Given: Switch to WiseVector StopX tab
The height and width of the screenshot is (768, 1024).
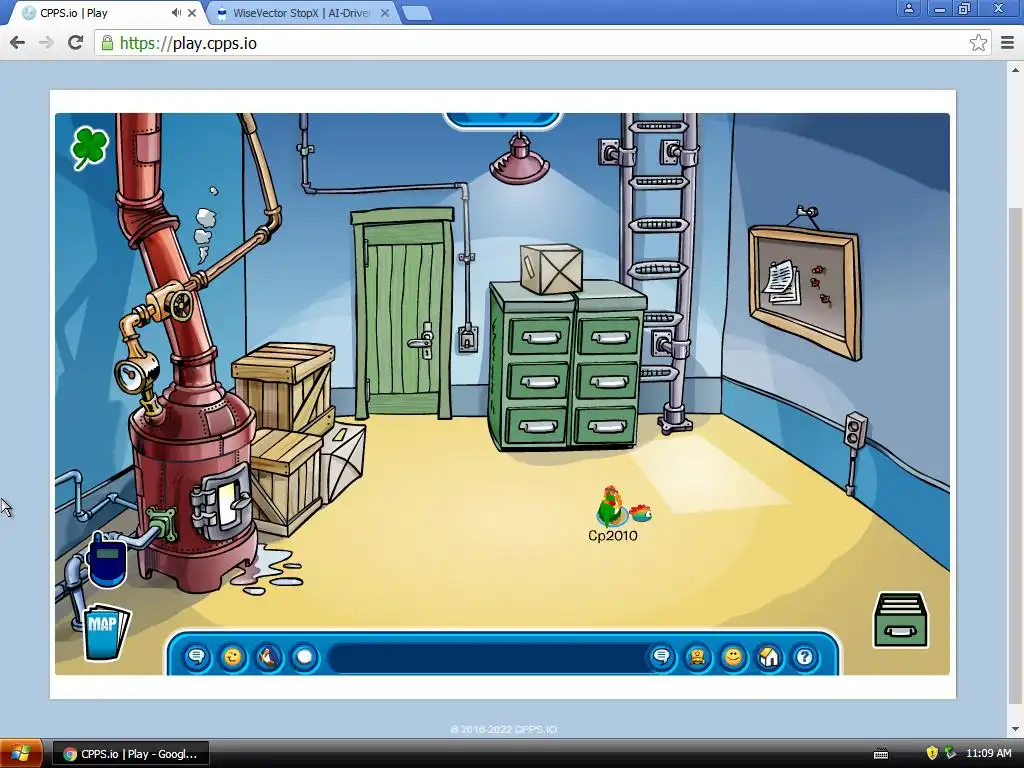Looking at the screenshot, I should click(300, 13).
